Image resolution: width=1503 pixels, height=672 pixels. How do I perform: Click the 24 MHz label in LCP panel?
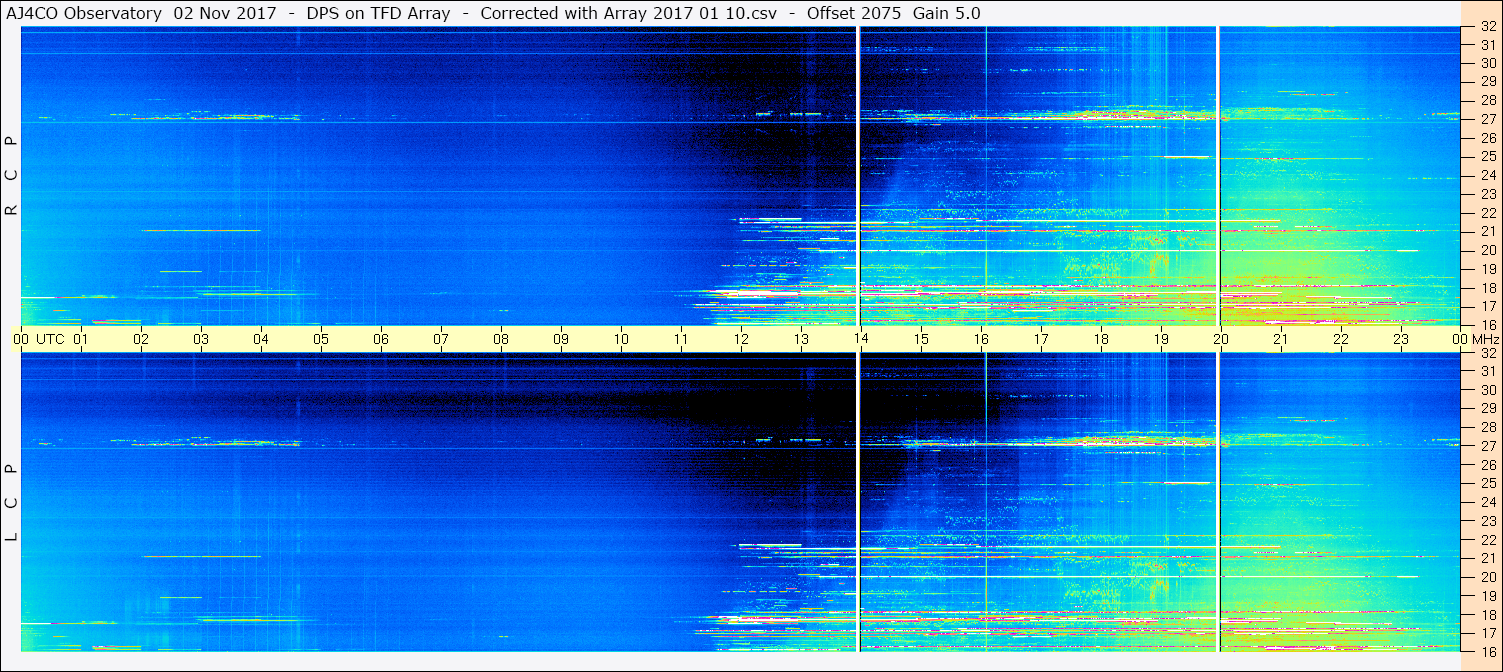click(1487, 502)
